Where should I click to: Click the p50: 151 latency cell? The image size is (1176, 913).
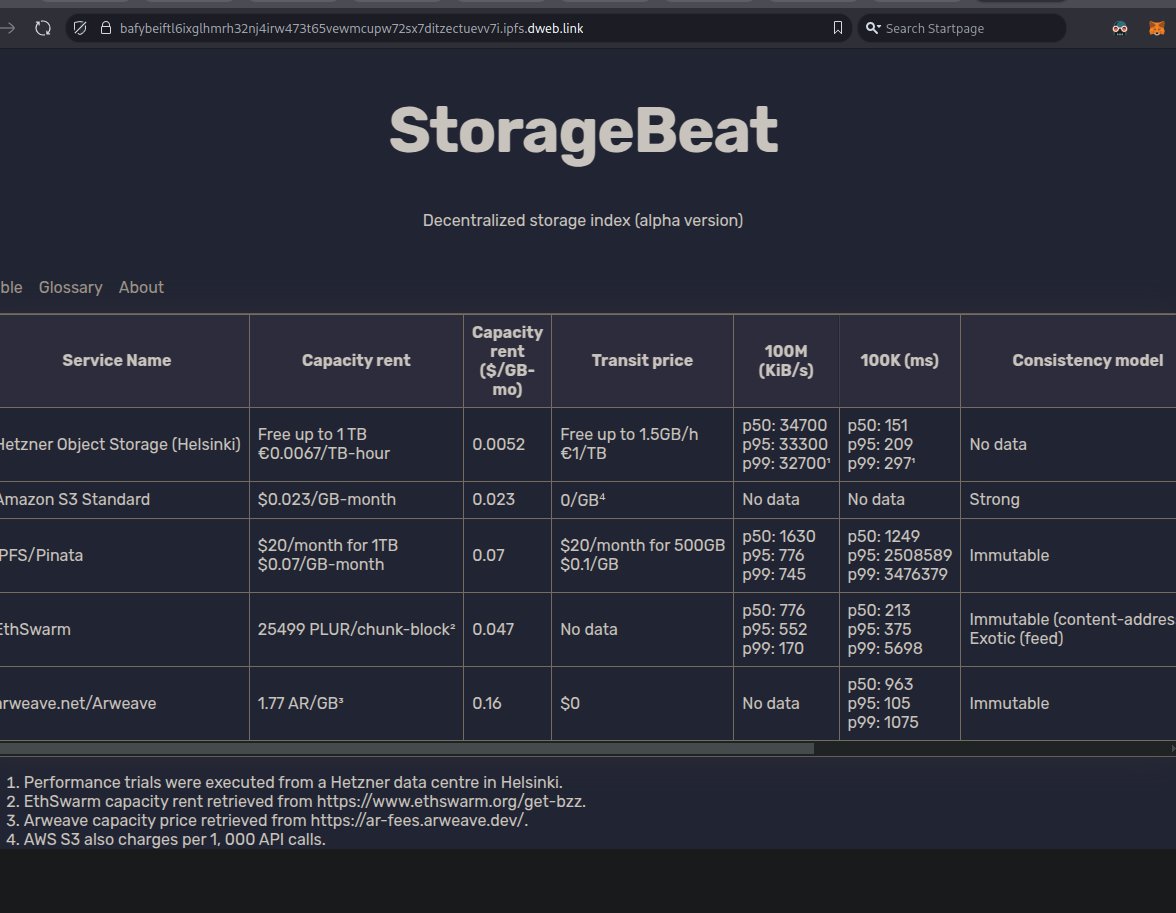[x=899, y=444]
